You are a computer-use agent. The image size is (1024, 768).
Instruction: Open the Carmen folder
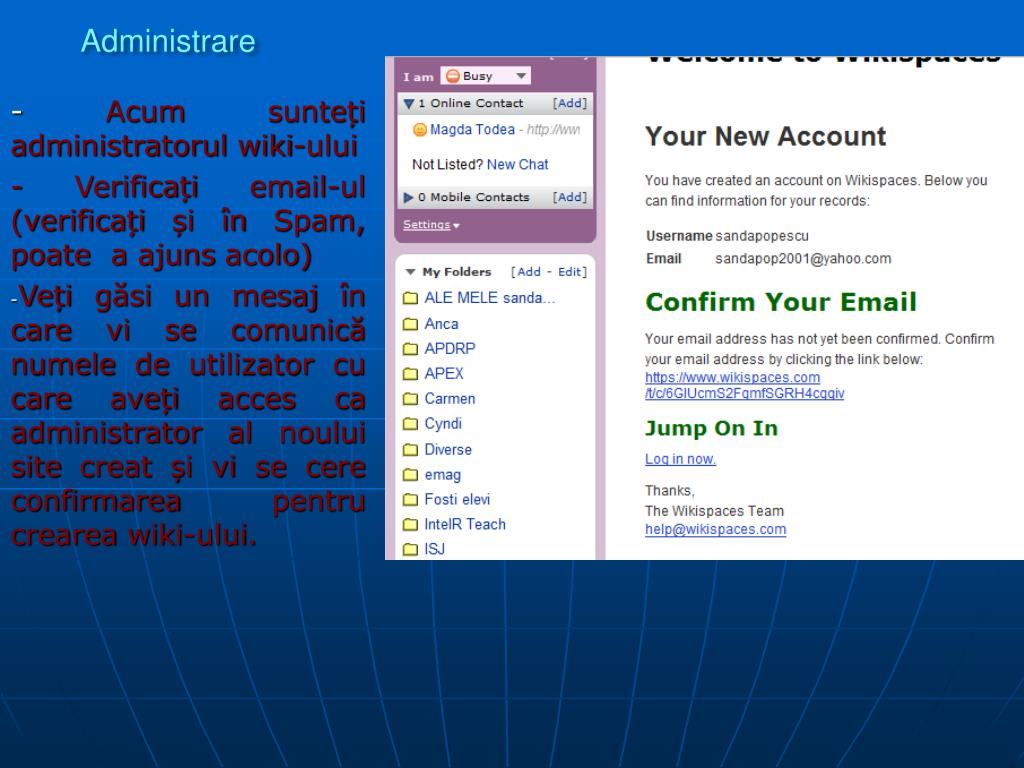coord(450,398)
